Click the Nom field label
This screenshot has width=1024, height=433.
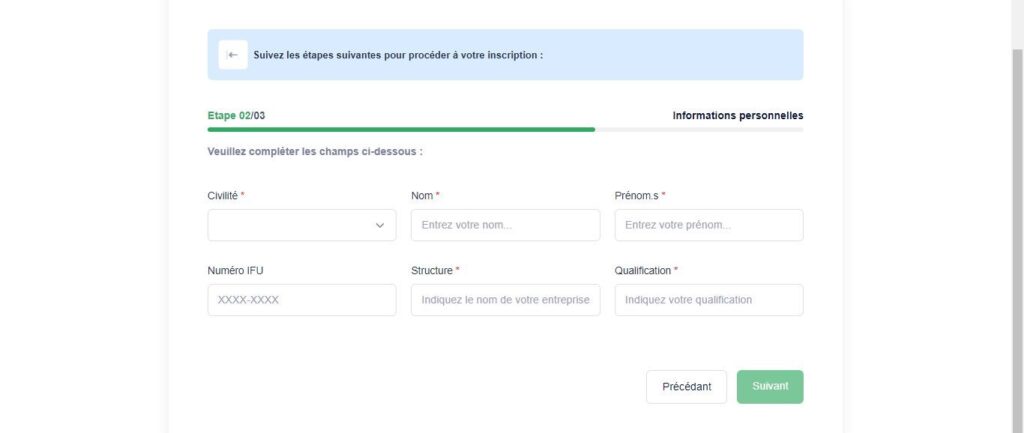[422, 195]
